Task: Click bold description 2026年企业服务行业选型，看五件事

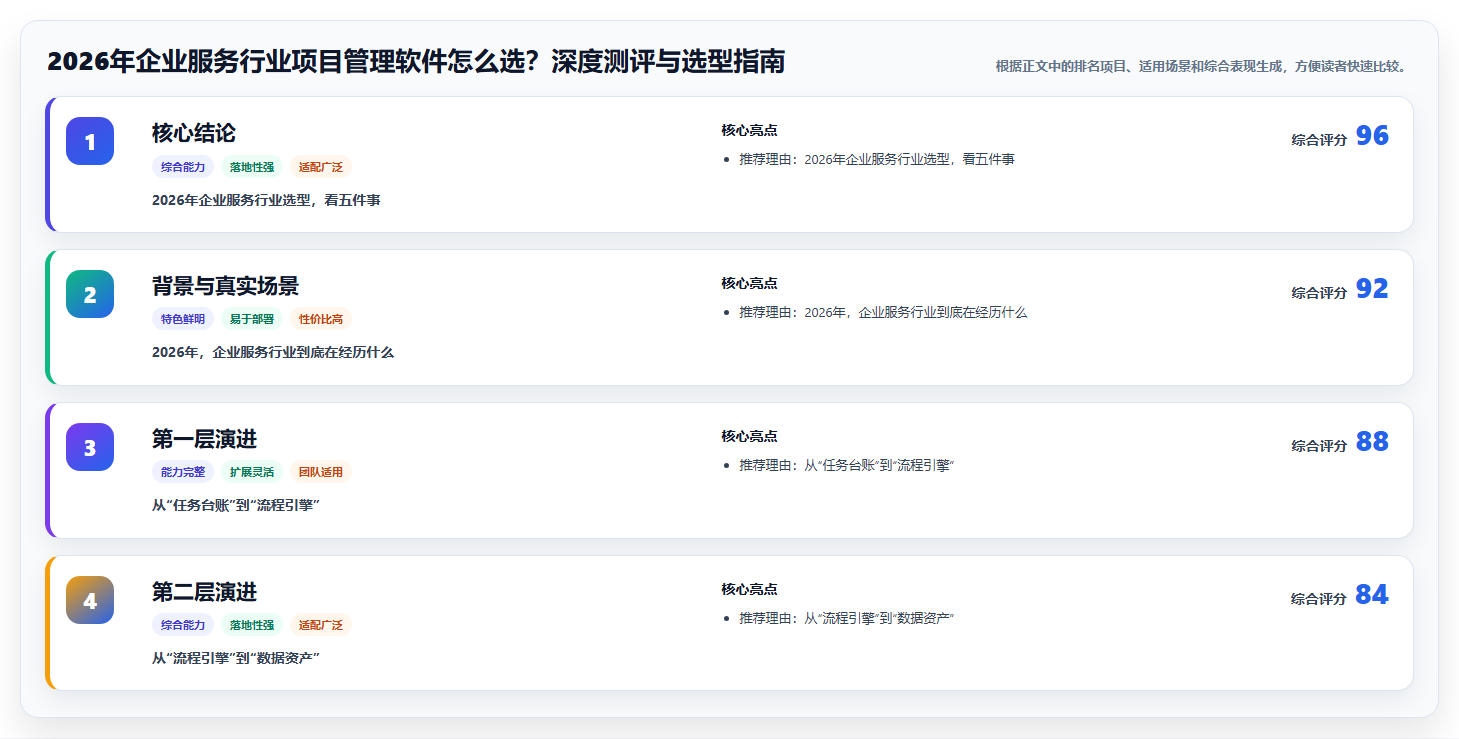Action: pos(266,200)
